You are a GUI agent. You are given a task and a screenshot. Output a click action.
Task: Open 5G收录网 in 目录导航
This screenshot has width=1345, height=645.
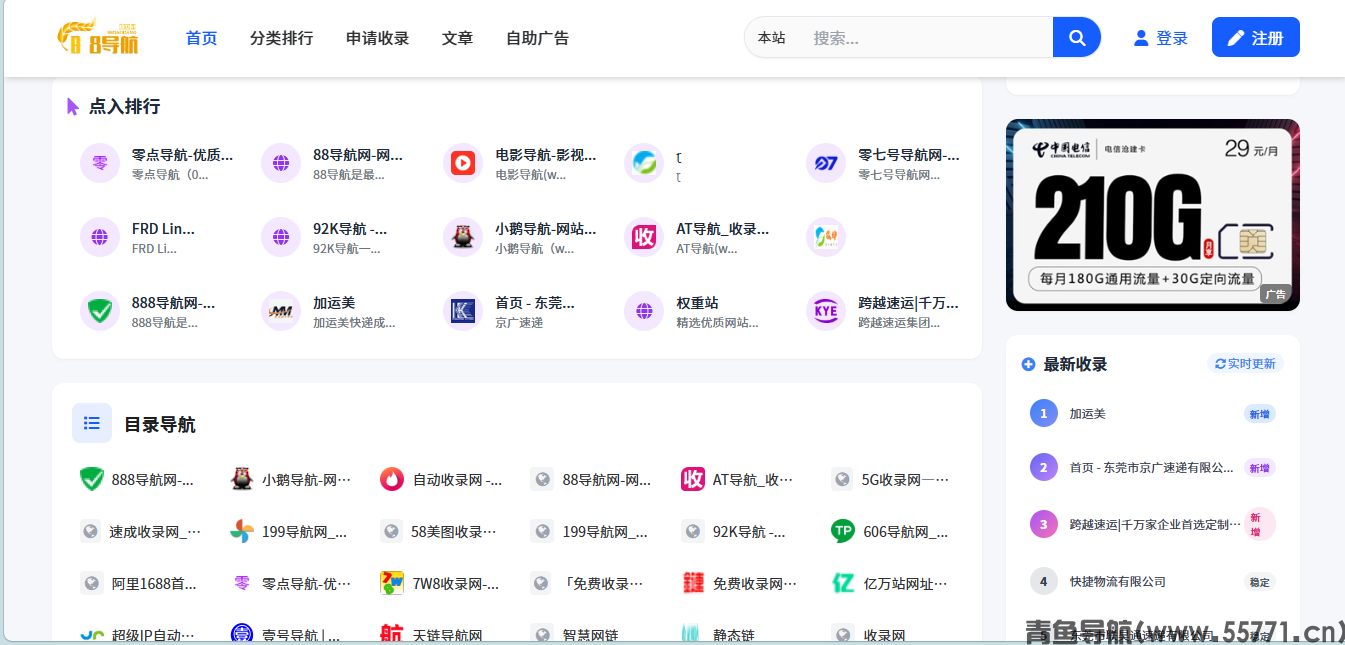click(905, 480)
